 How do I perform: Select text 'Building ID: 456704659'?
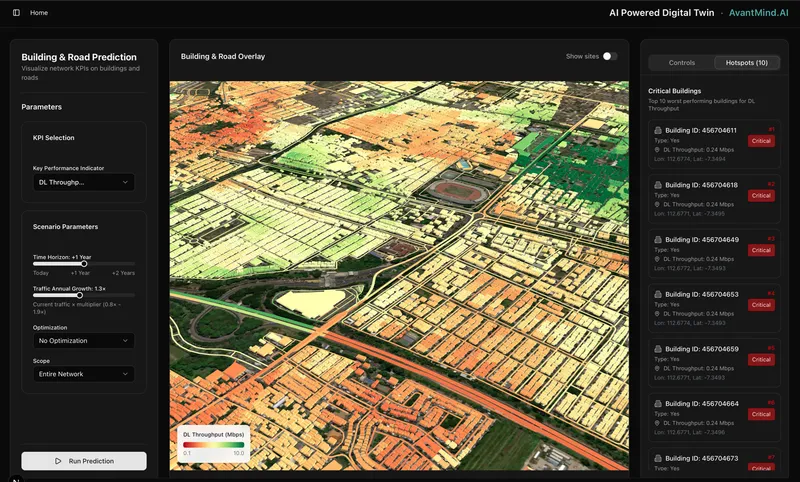coord(702,349)
